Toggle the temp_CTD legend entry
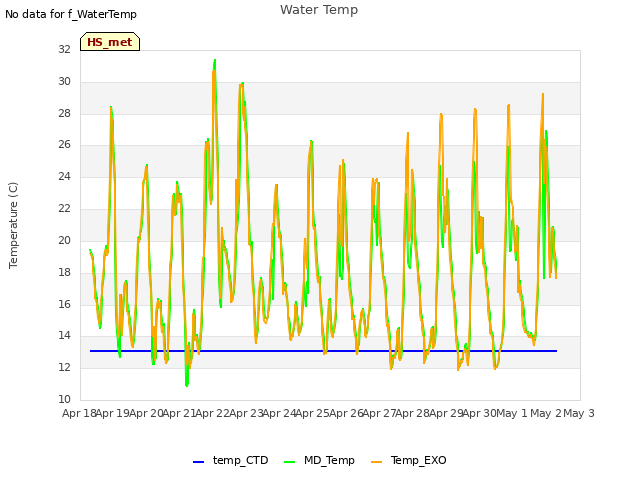 [230, 460]
